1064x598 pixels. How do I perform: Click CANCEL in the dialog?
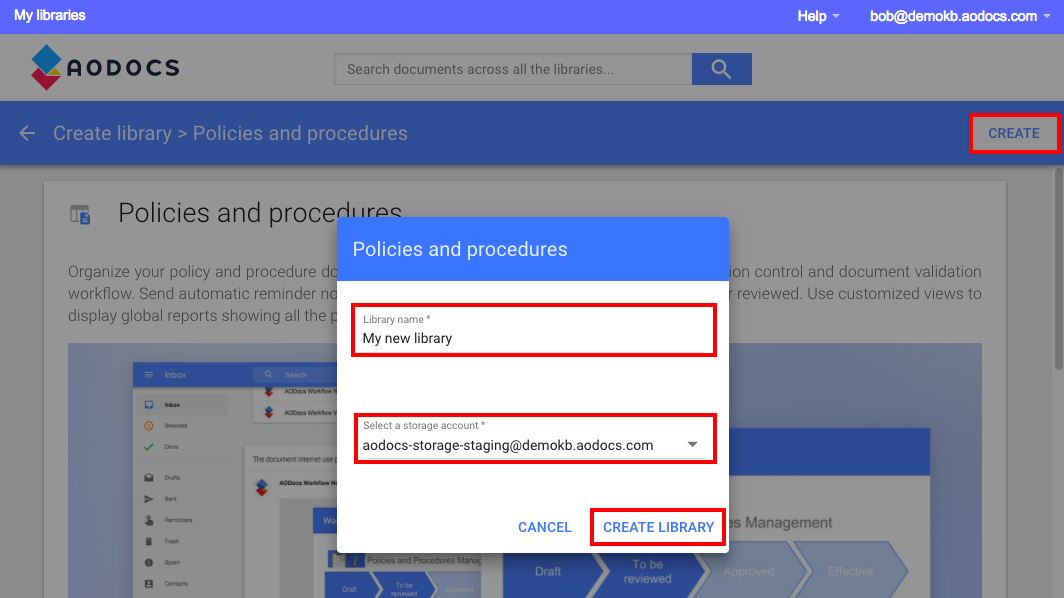pos(544,527)
